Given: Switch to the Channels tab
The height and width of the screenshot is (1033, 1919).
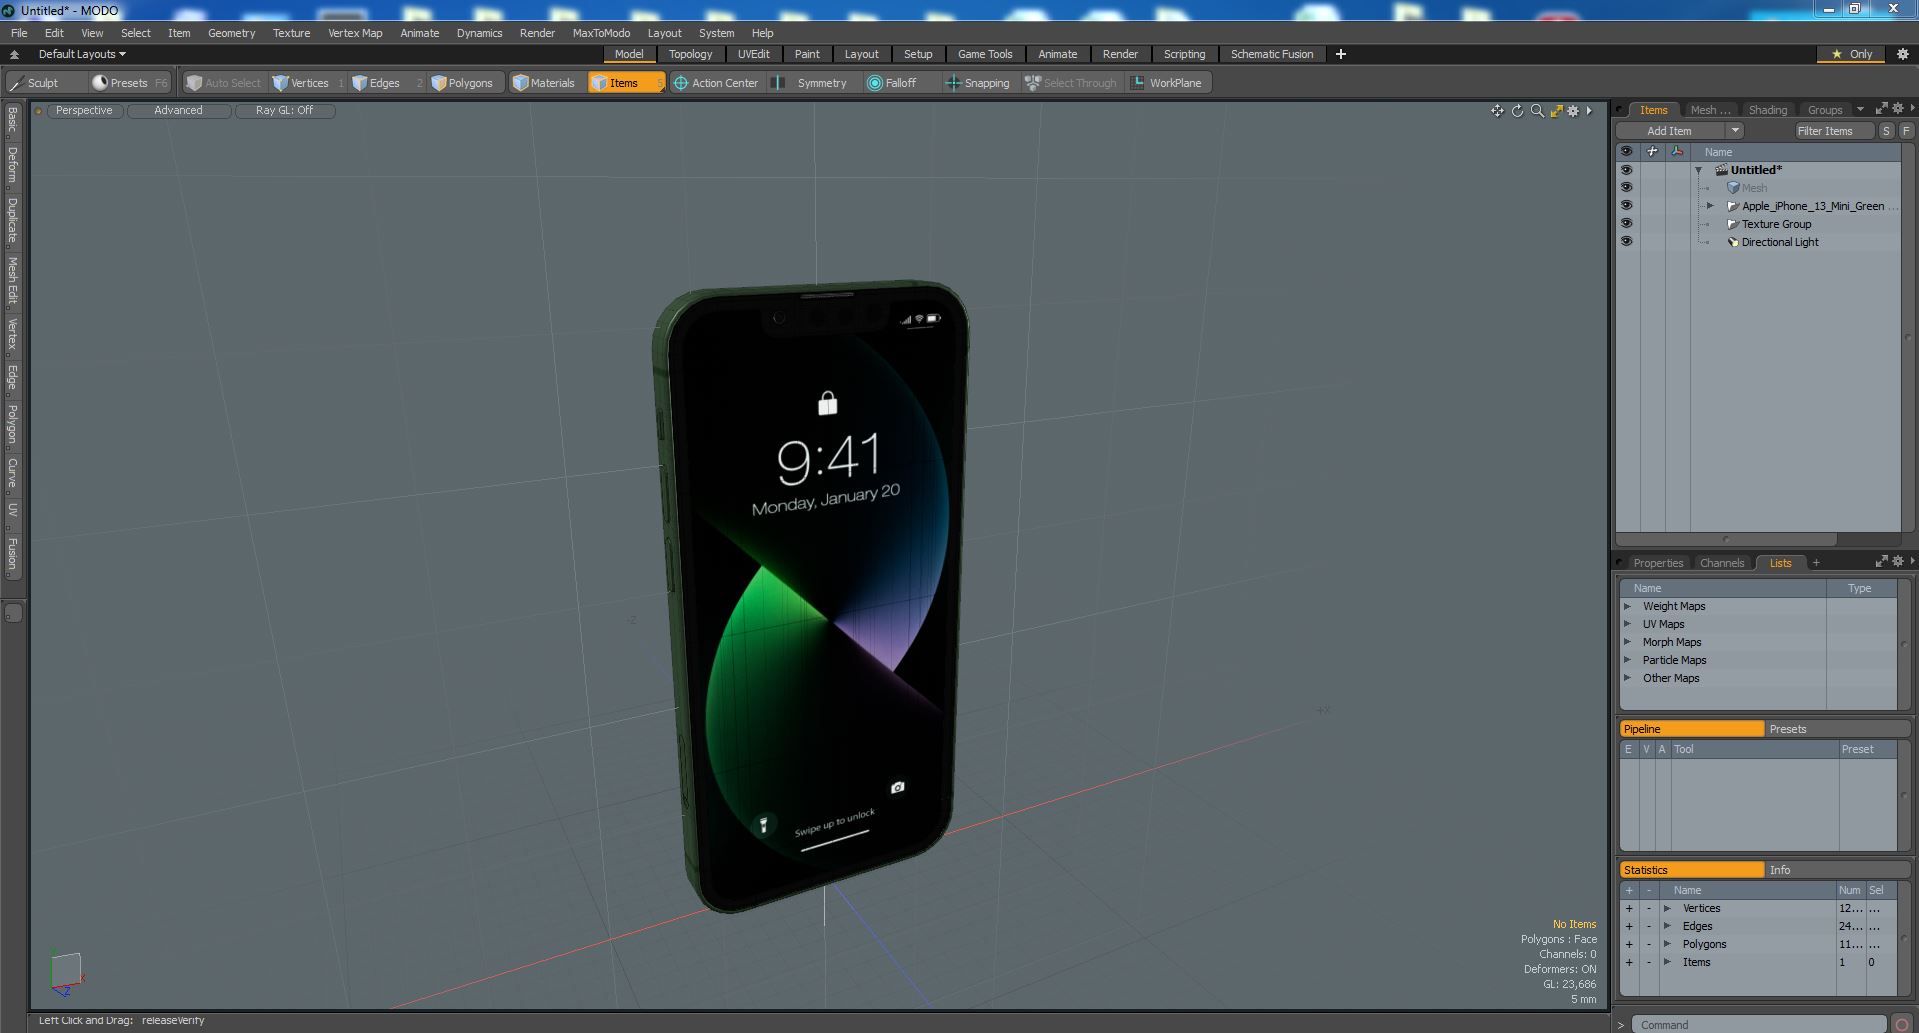Looking at the screenshot, I should point(1721,563).
